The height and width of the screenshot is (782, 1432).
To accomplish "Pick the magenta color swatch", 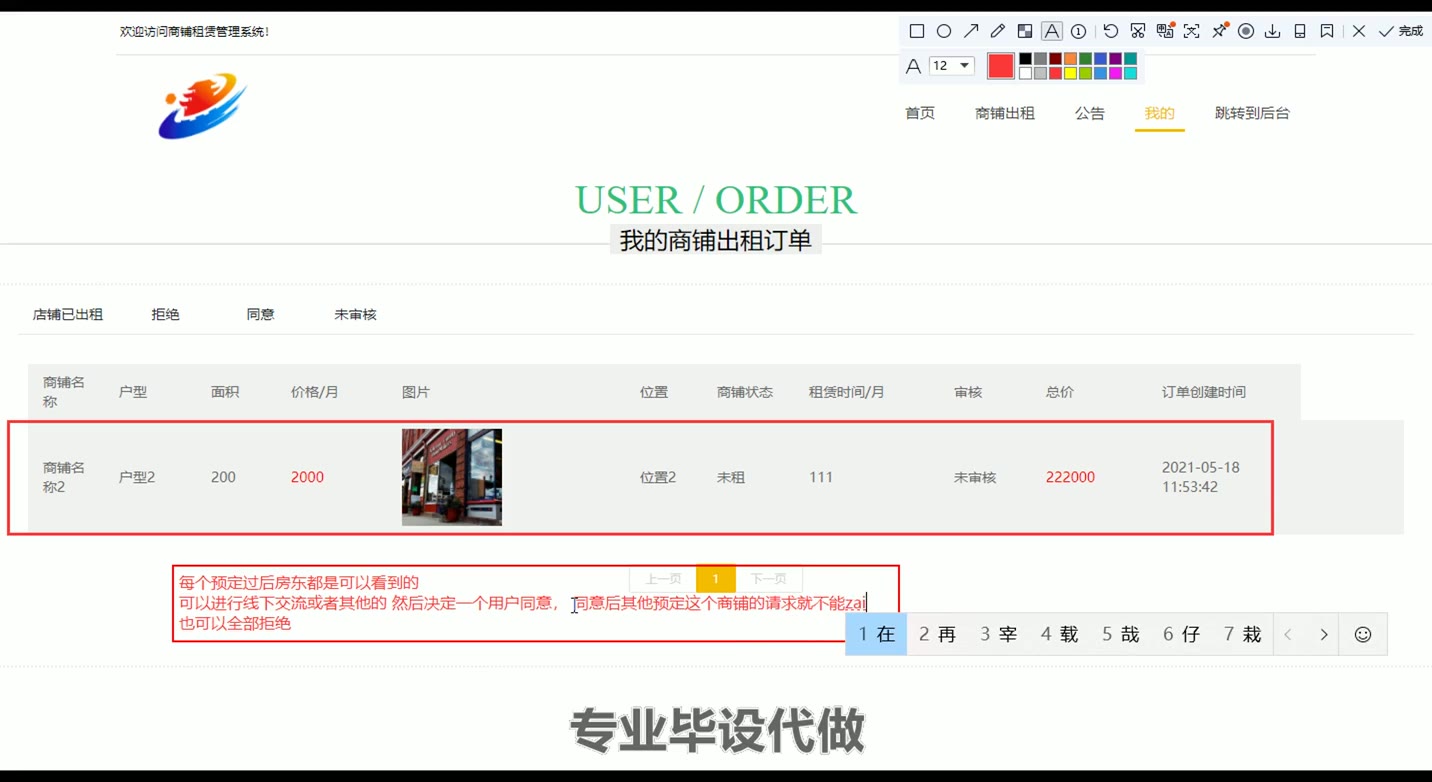I will [1115, 73].
